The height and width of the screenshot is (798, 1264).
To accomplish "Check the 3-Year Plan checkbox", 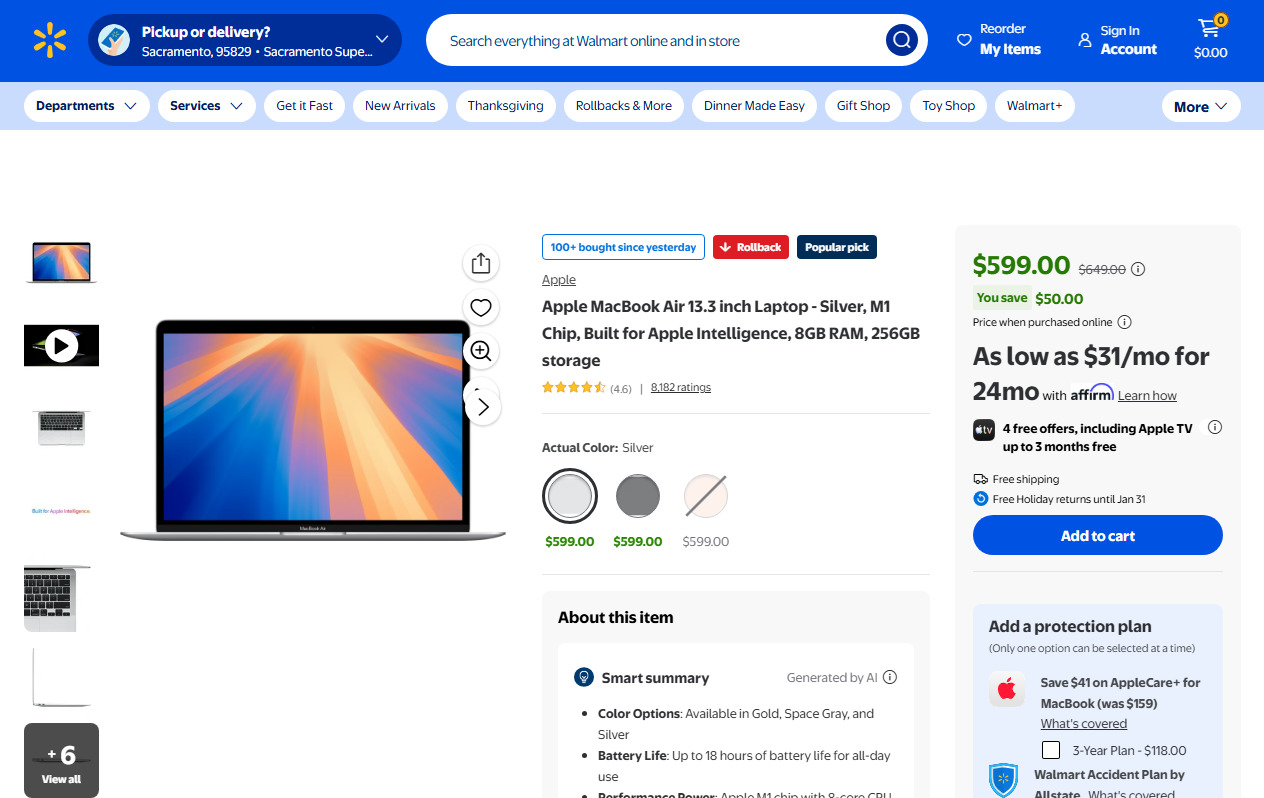I will click(1051, 750).
